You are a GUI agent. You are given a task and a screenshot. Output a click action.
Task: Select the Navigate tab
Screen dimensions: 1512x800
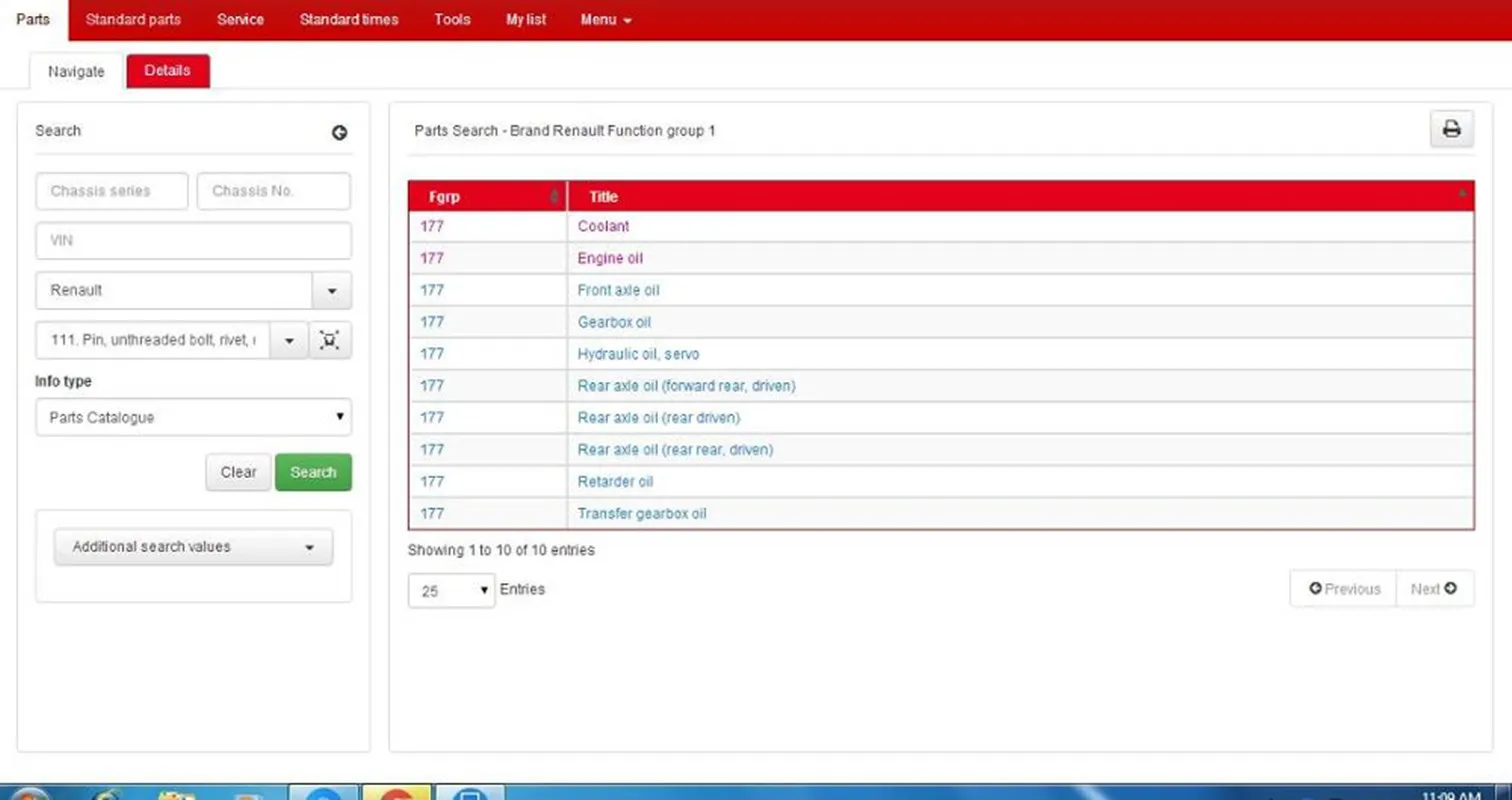(x=76, y=71)
